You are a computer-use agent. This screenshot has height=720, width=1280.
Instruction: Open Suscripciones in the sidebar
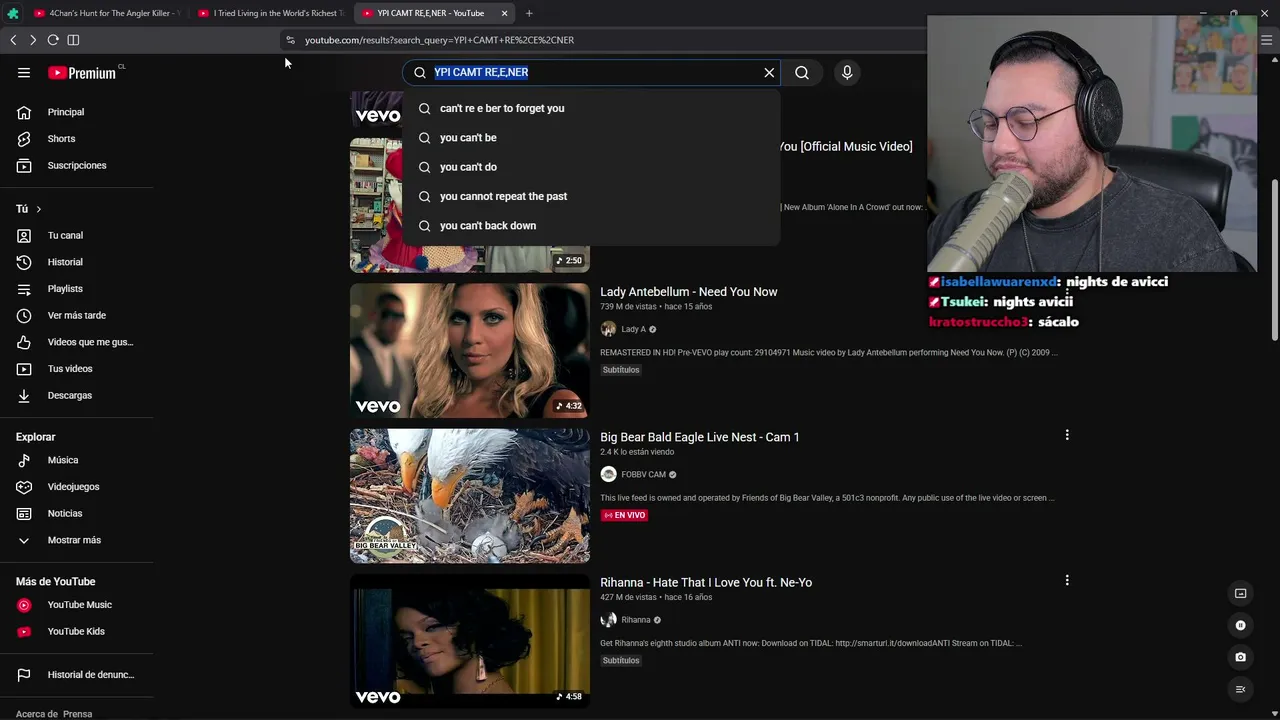click(x=76, y=165)
